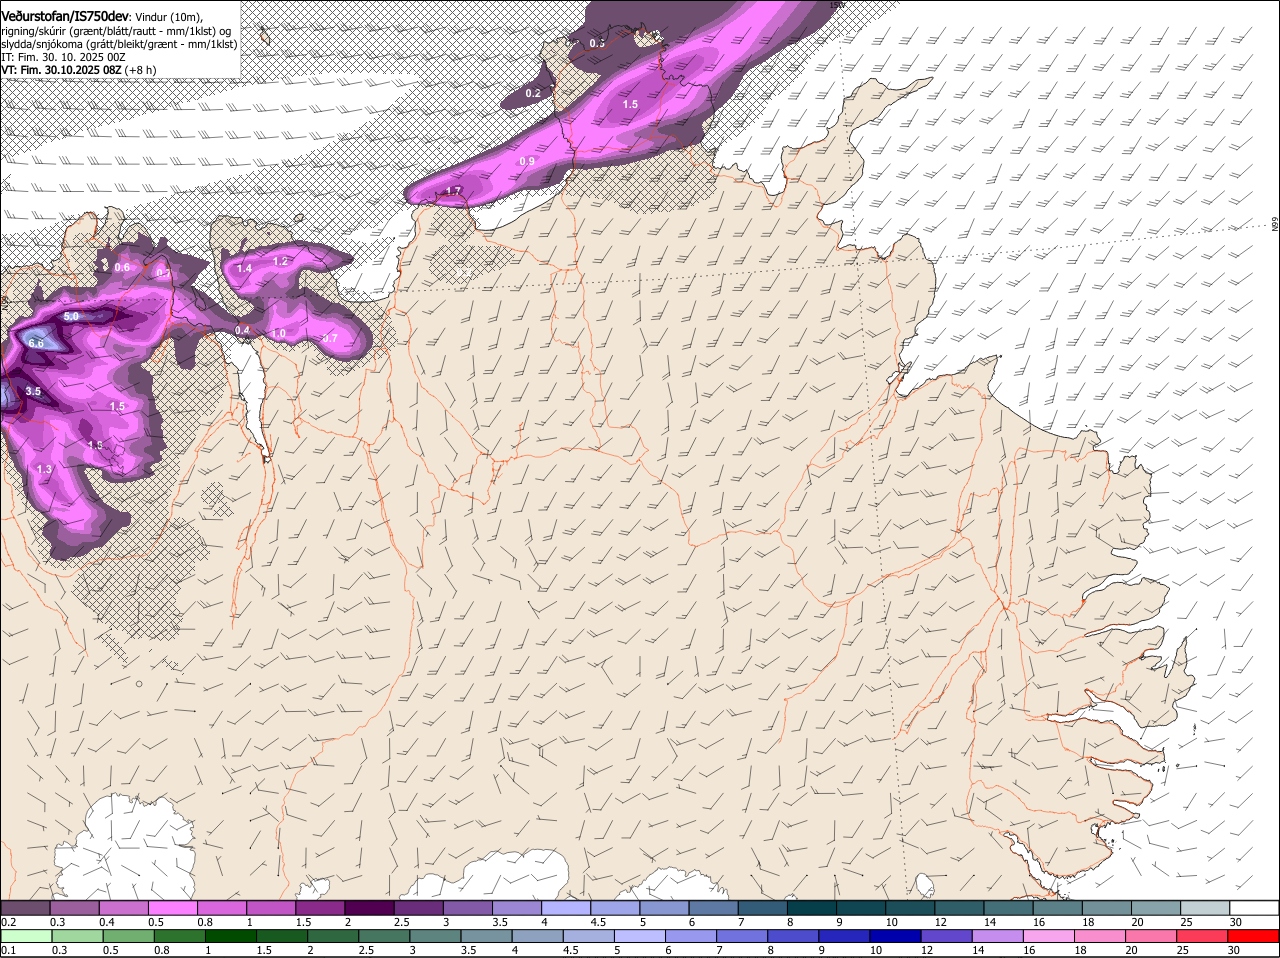Click the 'IT: Fim. 30. 10. 2025 00Z' line

pos(63,57)
